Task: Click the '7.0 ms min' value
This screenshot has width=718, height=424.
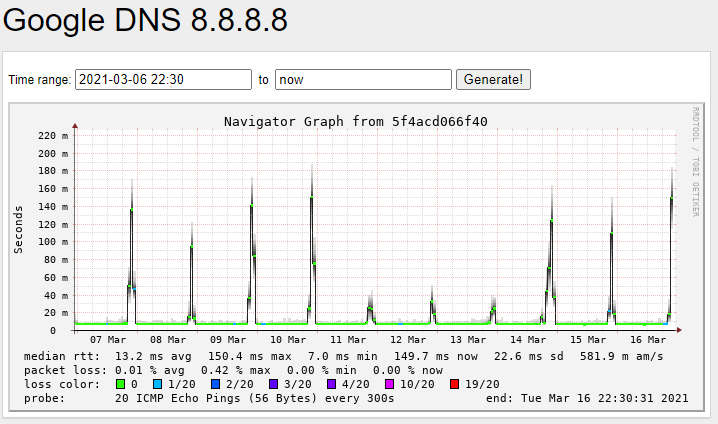Action: coord(343,356)
